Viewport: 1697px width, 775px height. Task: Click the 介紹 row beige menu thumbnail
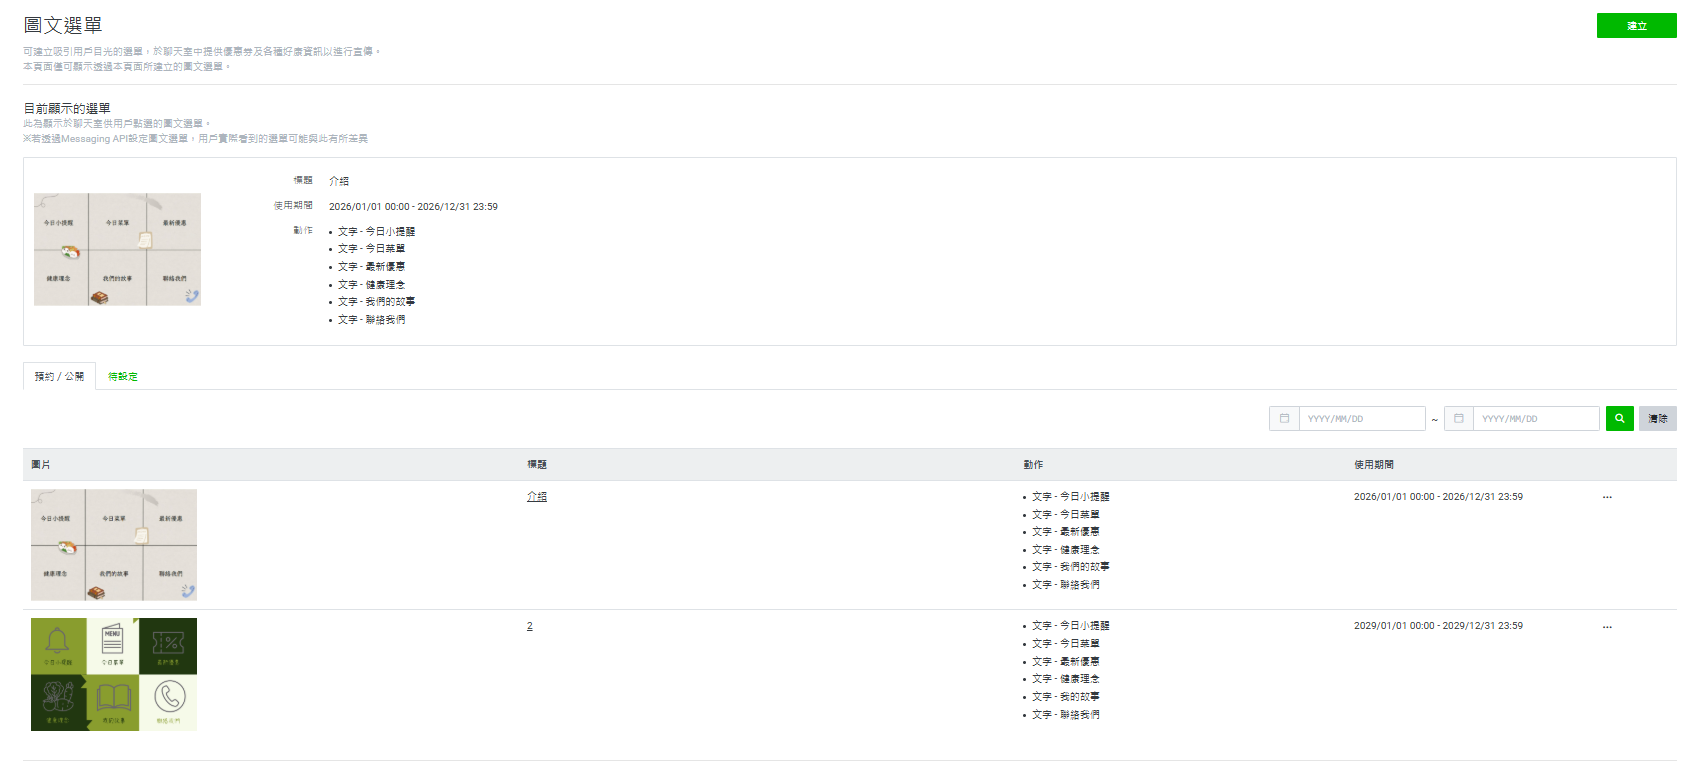(114, 545)
